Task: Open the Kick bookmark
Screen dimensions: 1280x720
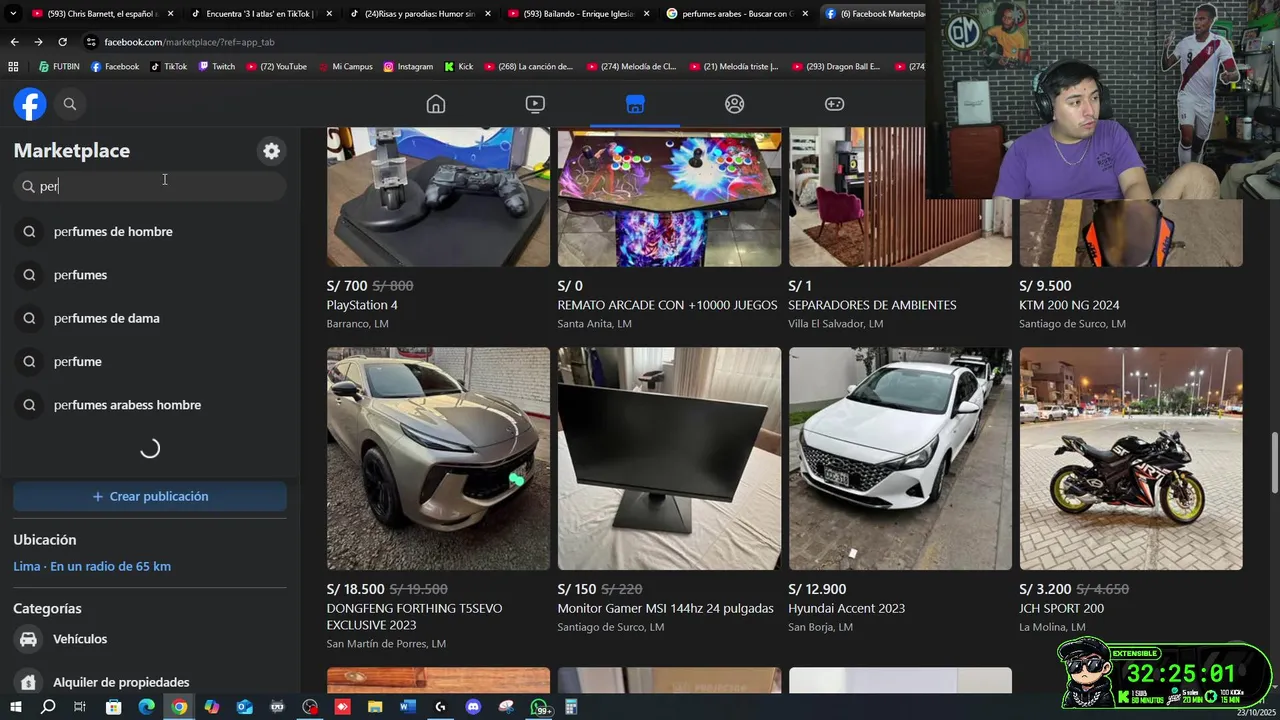Action: click(x=459, y=67)
